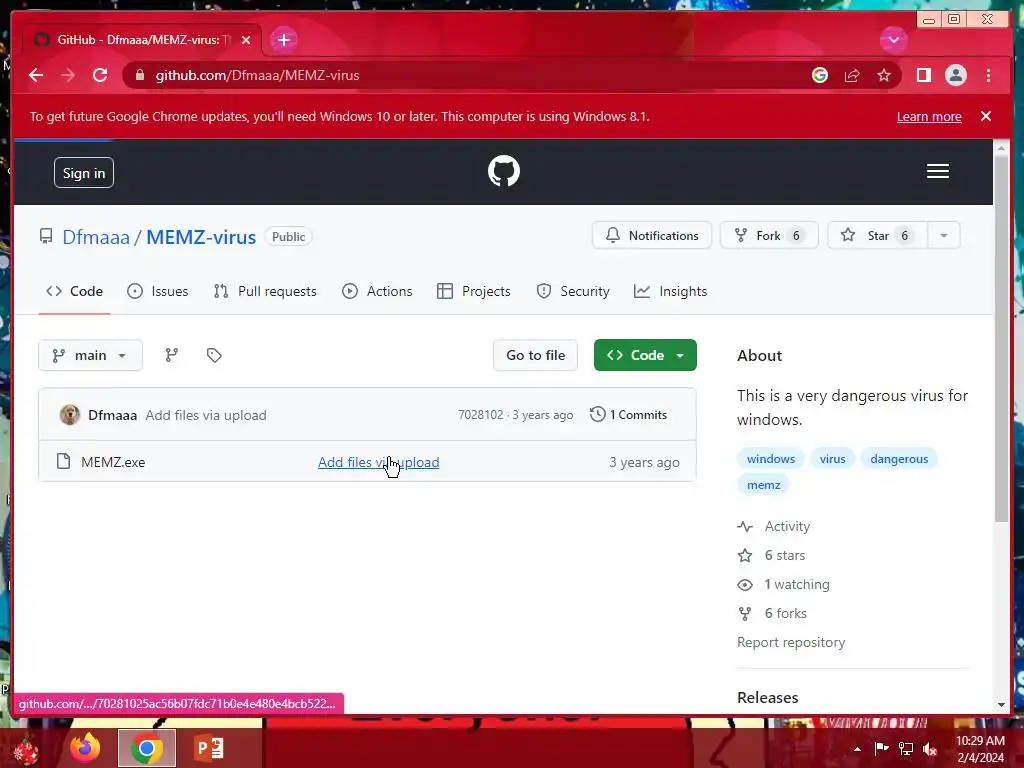The image size is (1024, 768).
Task: Close the GitHub MEMZ-virus tab
Action: pyautogui.click(x=246, y=40)
